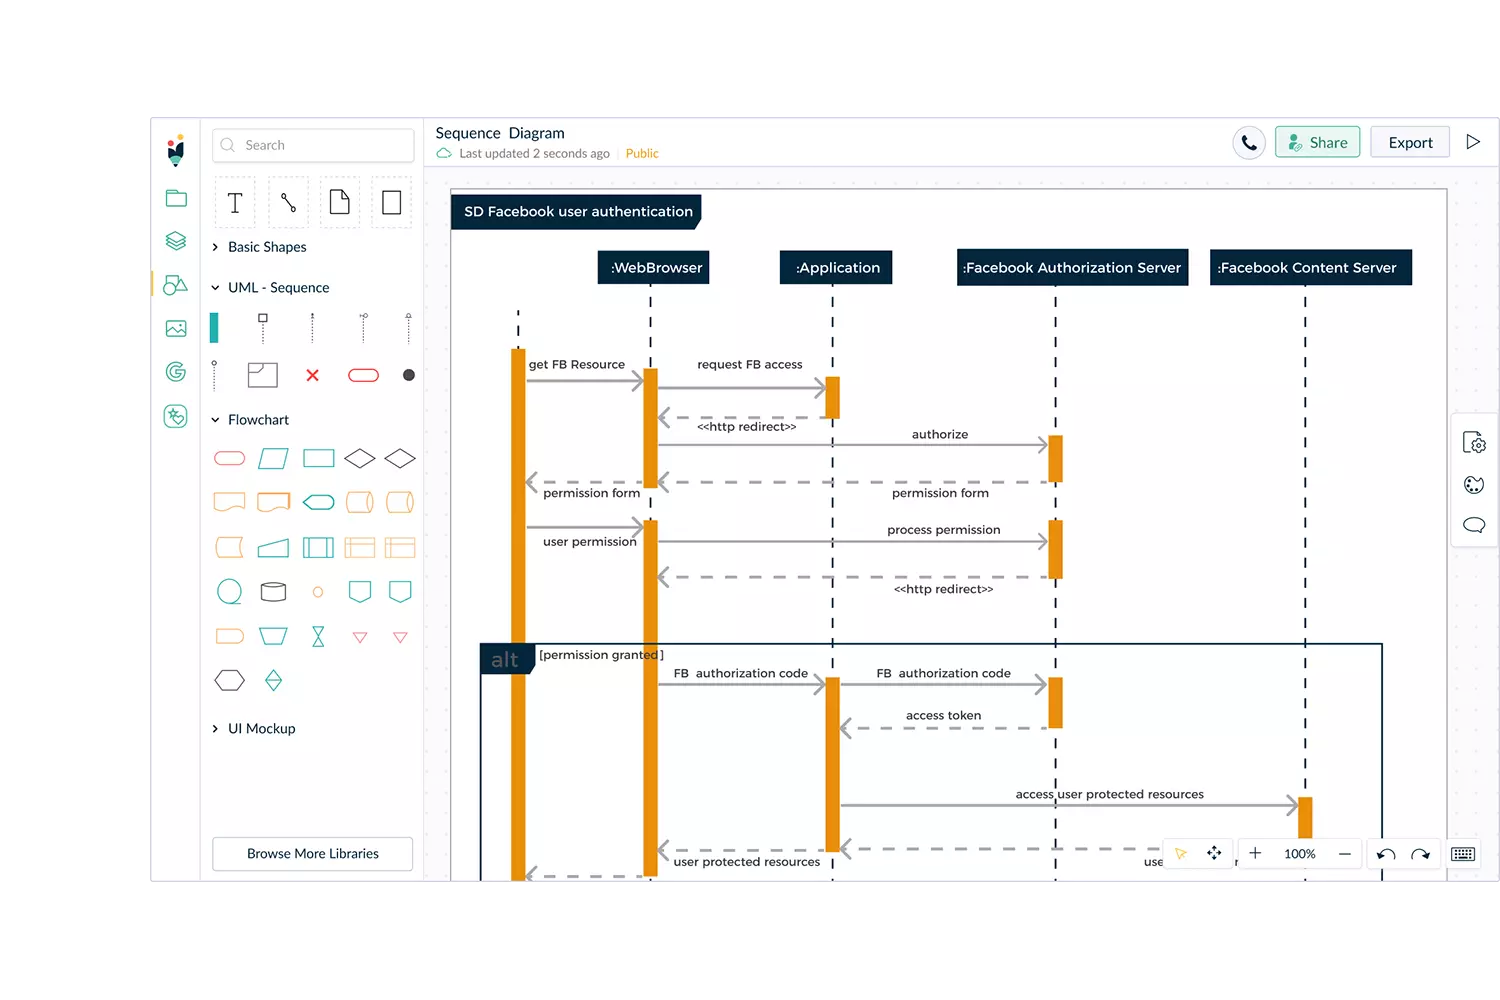Click the Share button
Viewport: 1500px width, 1000px height.
click(x=1318, y=142)
